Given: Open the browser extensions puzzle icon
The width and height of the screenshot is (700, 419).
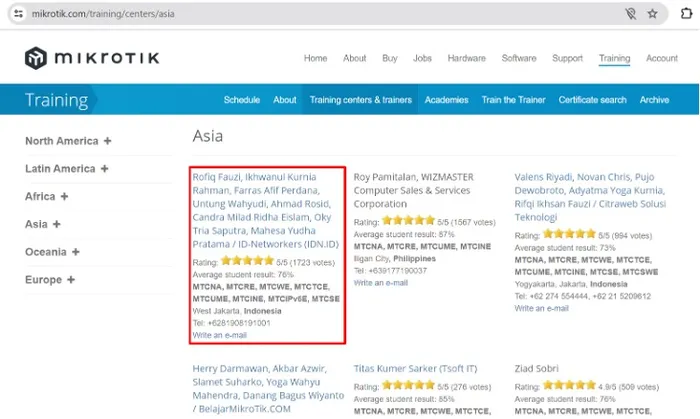Looking at the screenshot, I should point(686,14).
